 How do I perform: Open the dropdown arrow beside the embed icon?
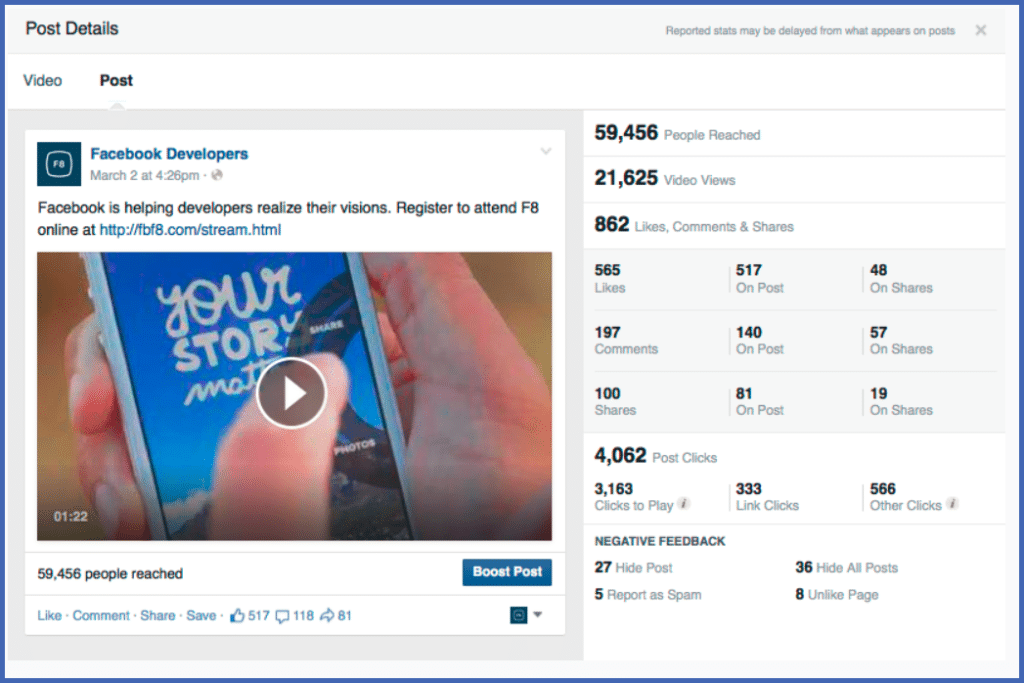(537, 616)
